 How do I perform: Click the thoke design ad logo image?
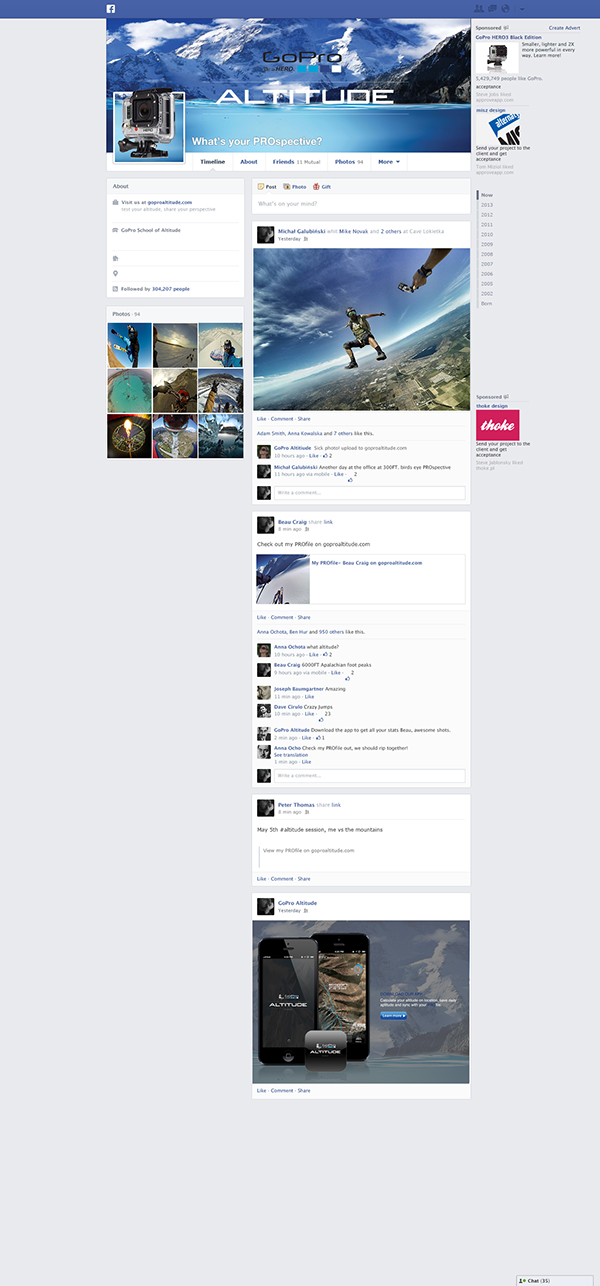tap(497, 425)
